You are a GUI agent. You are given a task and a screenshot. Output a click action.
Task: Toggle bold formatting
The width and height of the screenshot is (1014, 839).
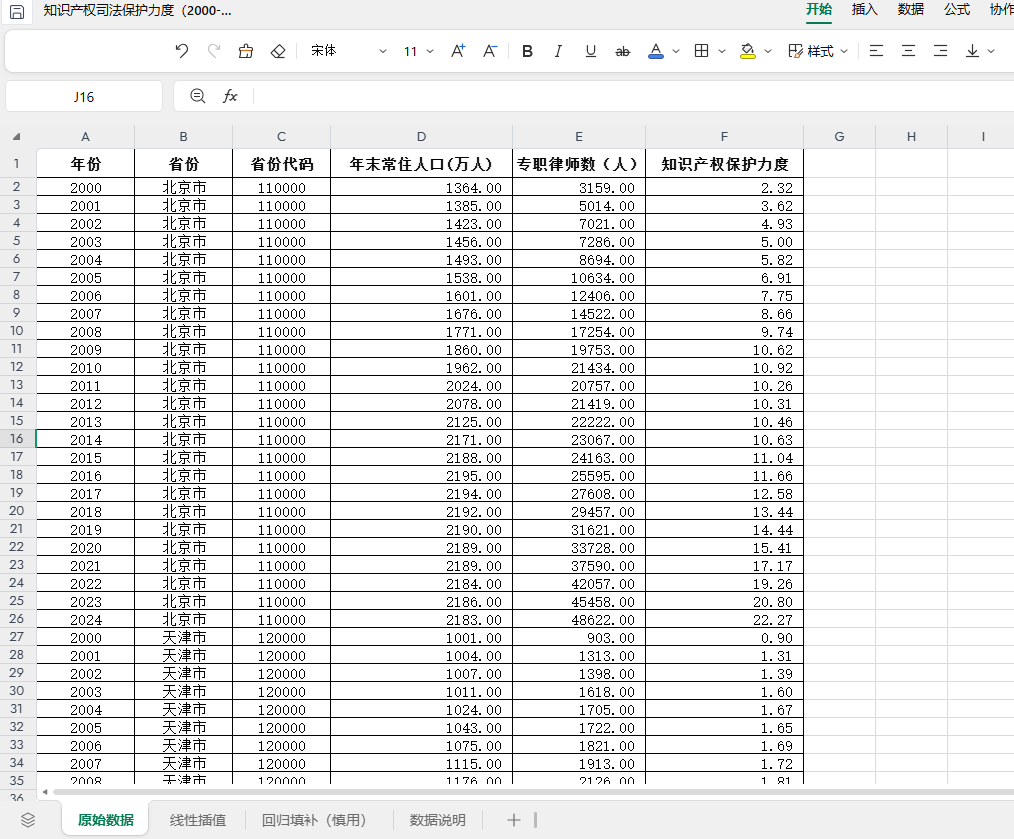point(527,51)
